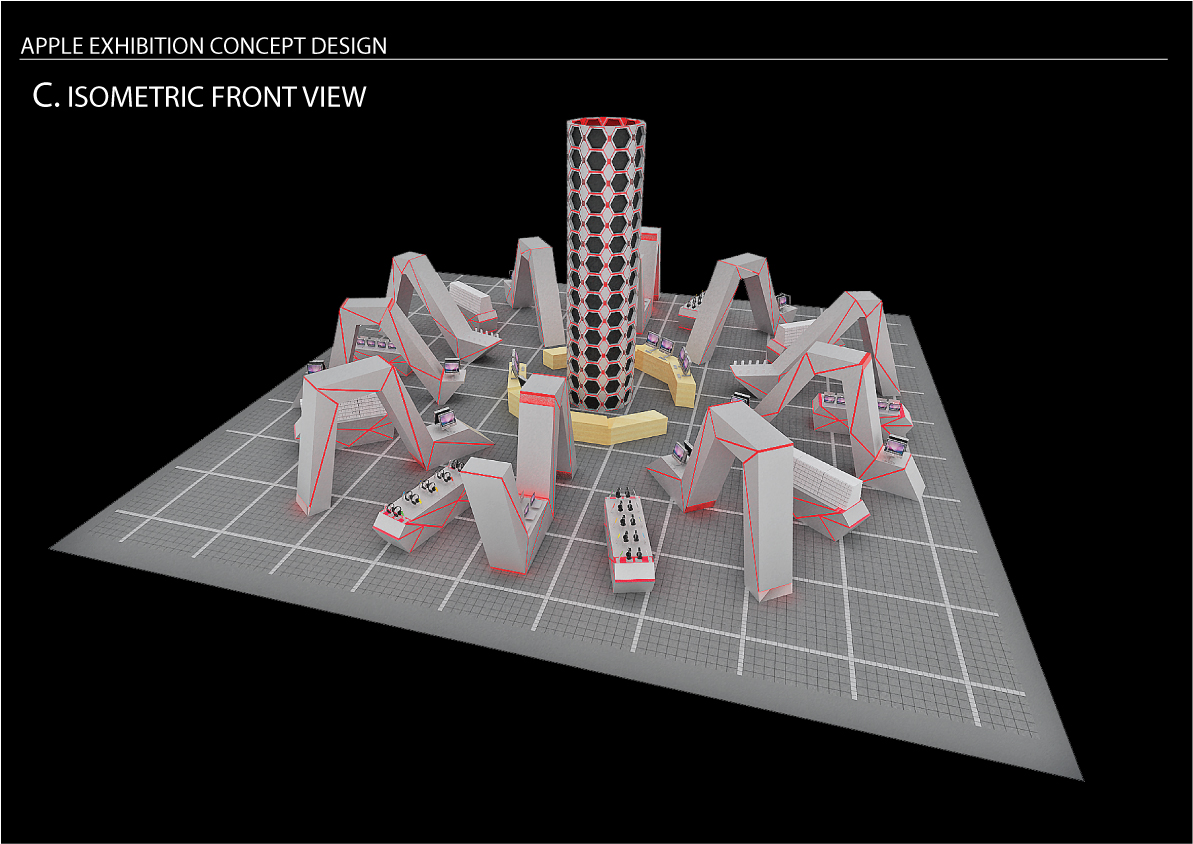
Task: Select the "C. ISOMETRIC FRONT VIEW" heading
Action: point(200,97)
